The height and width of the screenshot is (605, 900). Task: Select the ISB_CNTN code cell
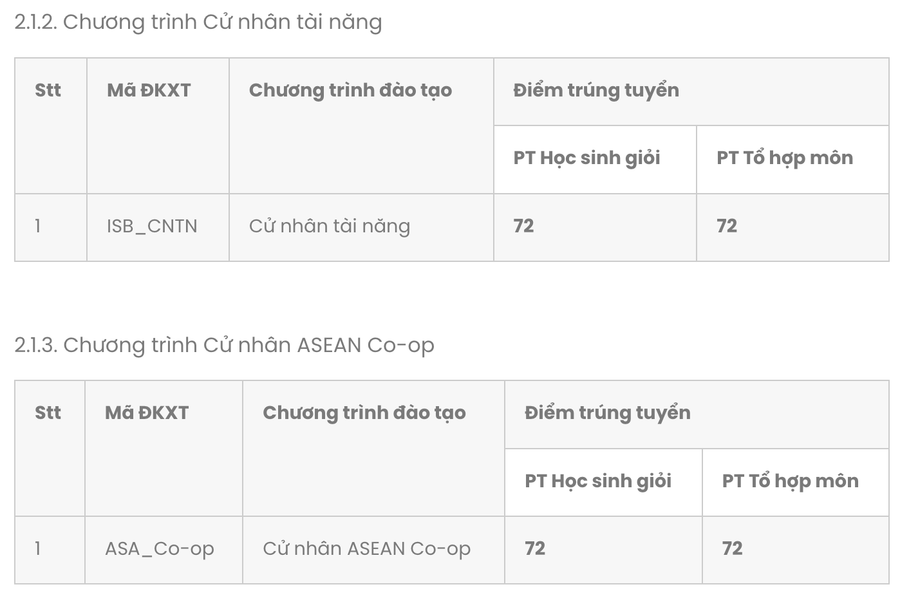[152, 226]
